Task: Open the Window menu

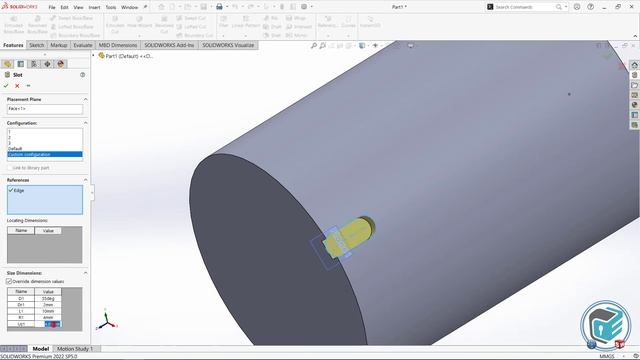Action: [129, 7]
